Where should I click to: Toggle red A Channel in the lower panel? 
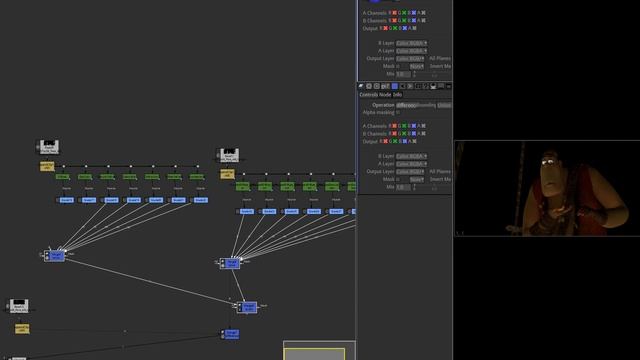394,126
